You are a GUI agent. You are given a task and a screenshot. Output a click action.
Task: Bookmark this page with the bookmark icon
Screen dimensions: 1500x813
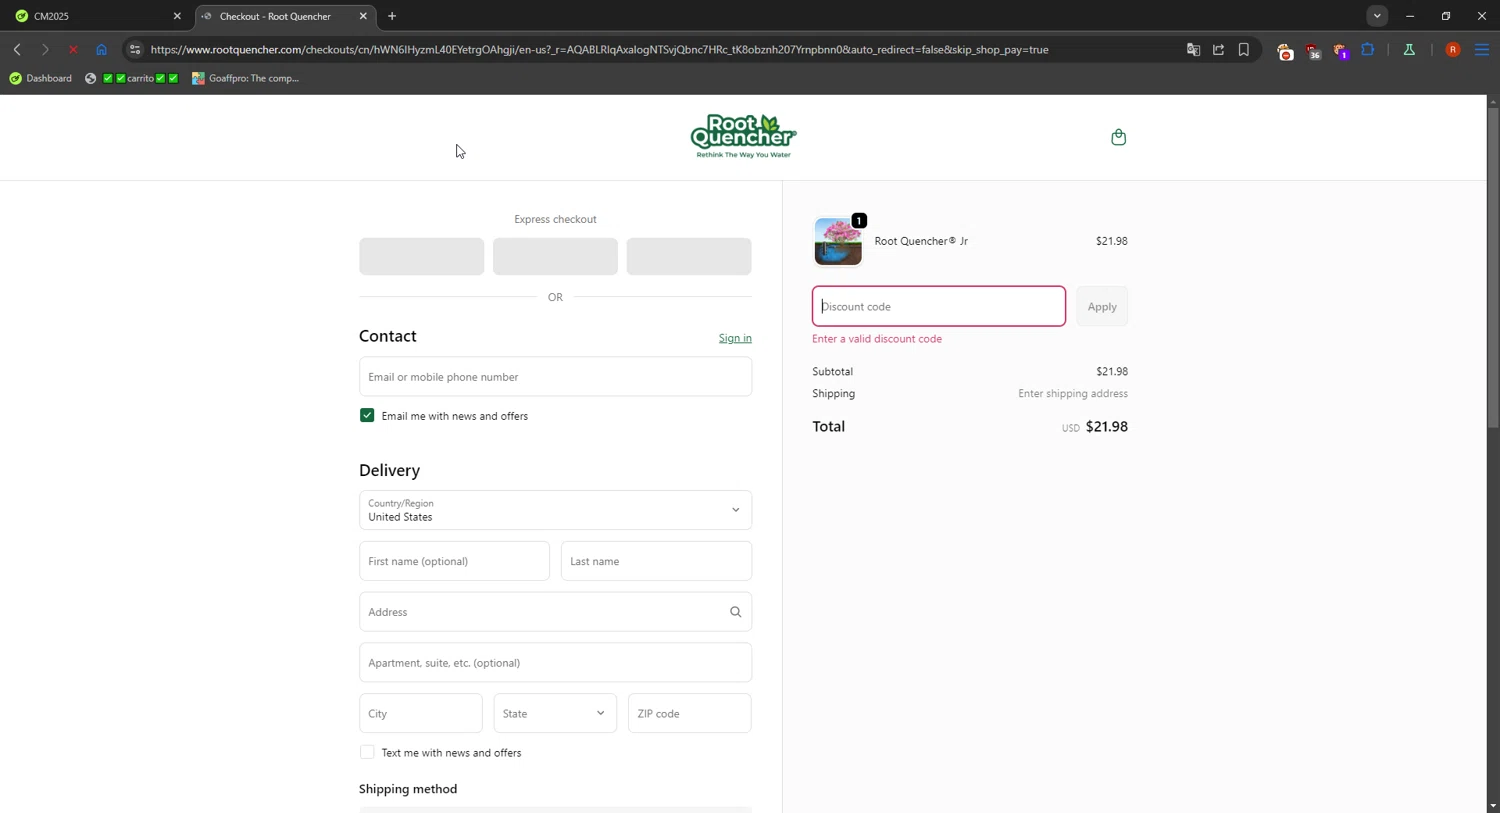tap(1244, 49)
